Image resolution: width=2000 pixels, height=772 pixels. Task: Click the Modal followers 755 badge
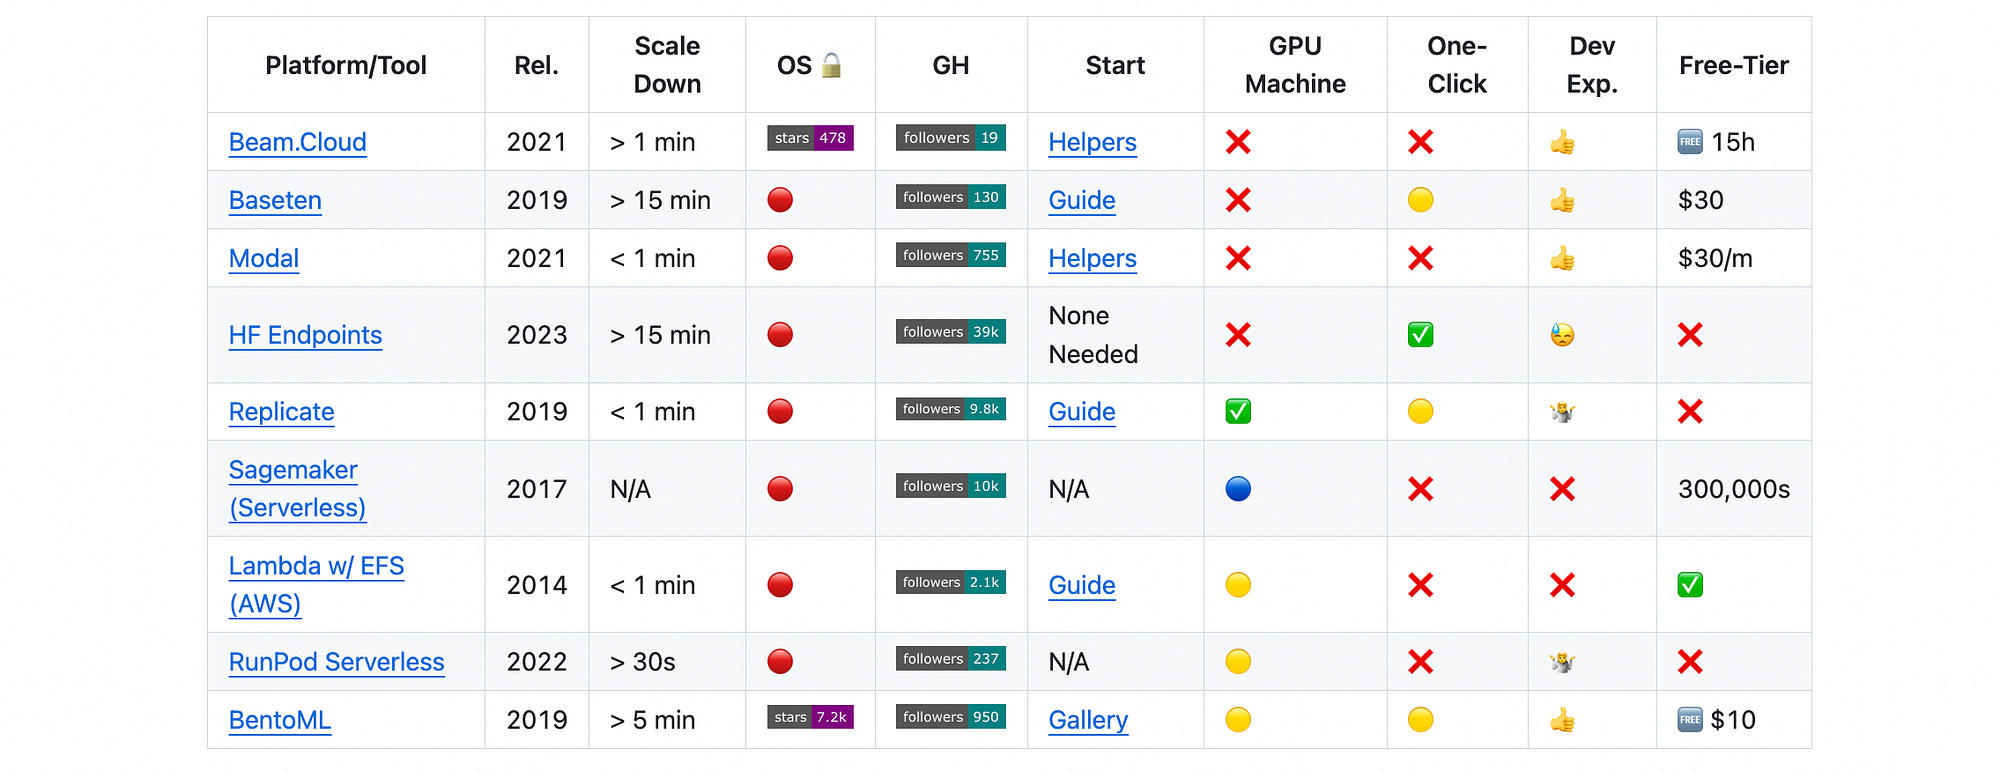pos(950,255)
